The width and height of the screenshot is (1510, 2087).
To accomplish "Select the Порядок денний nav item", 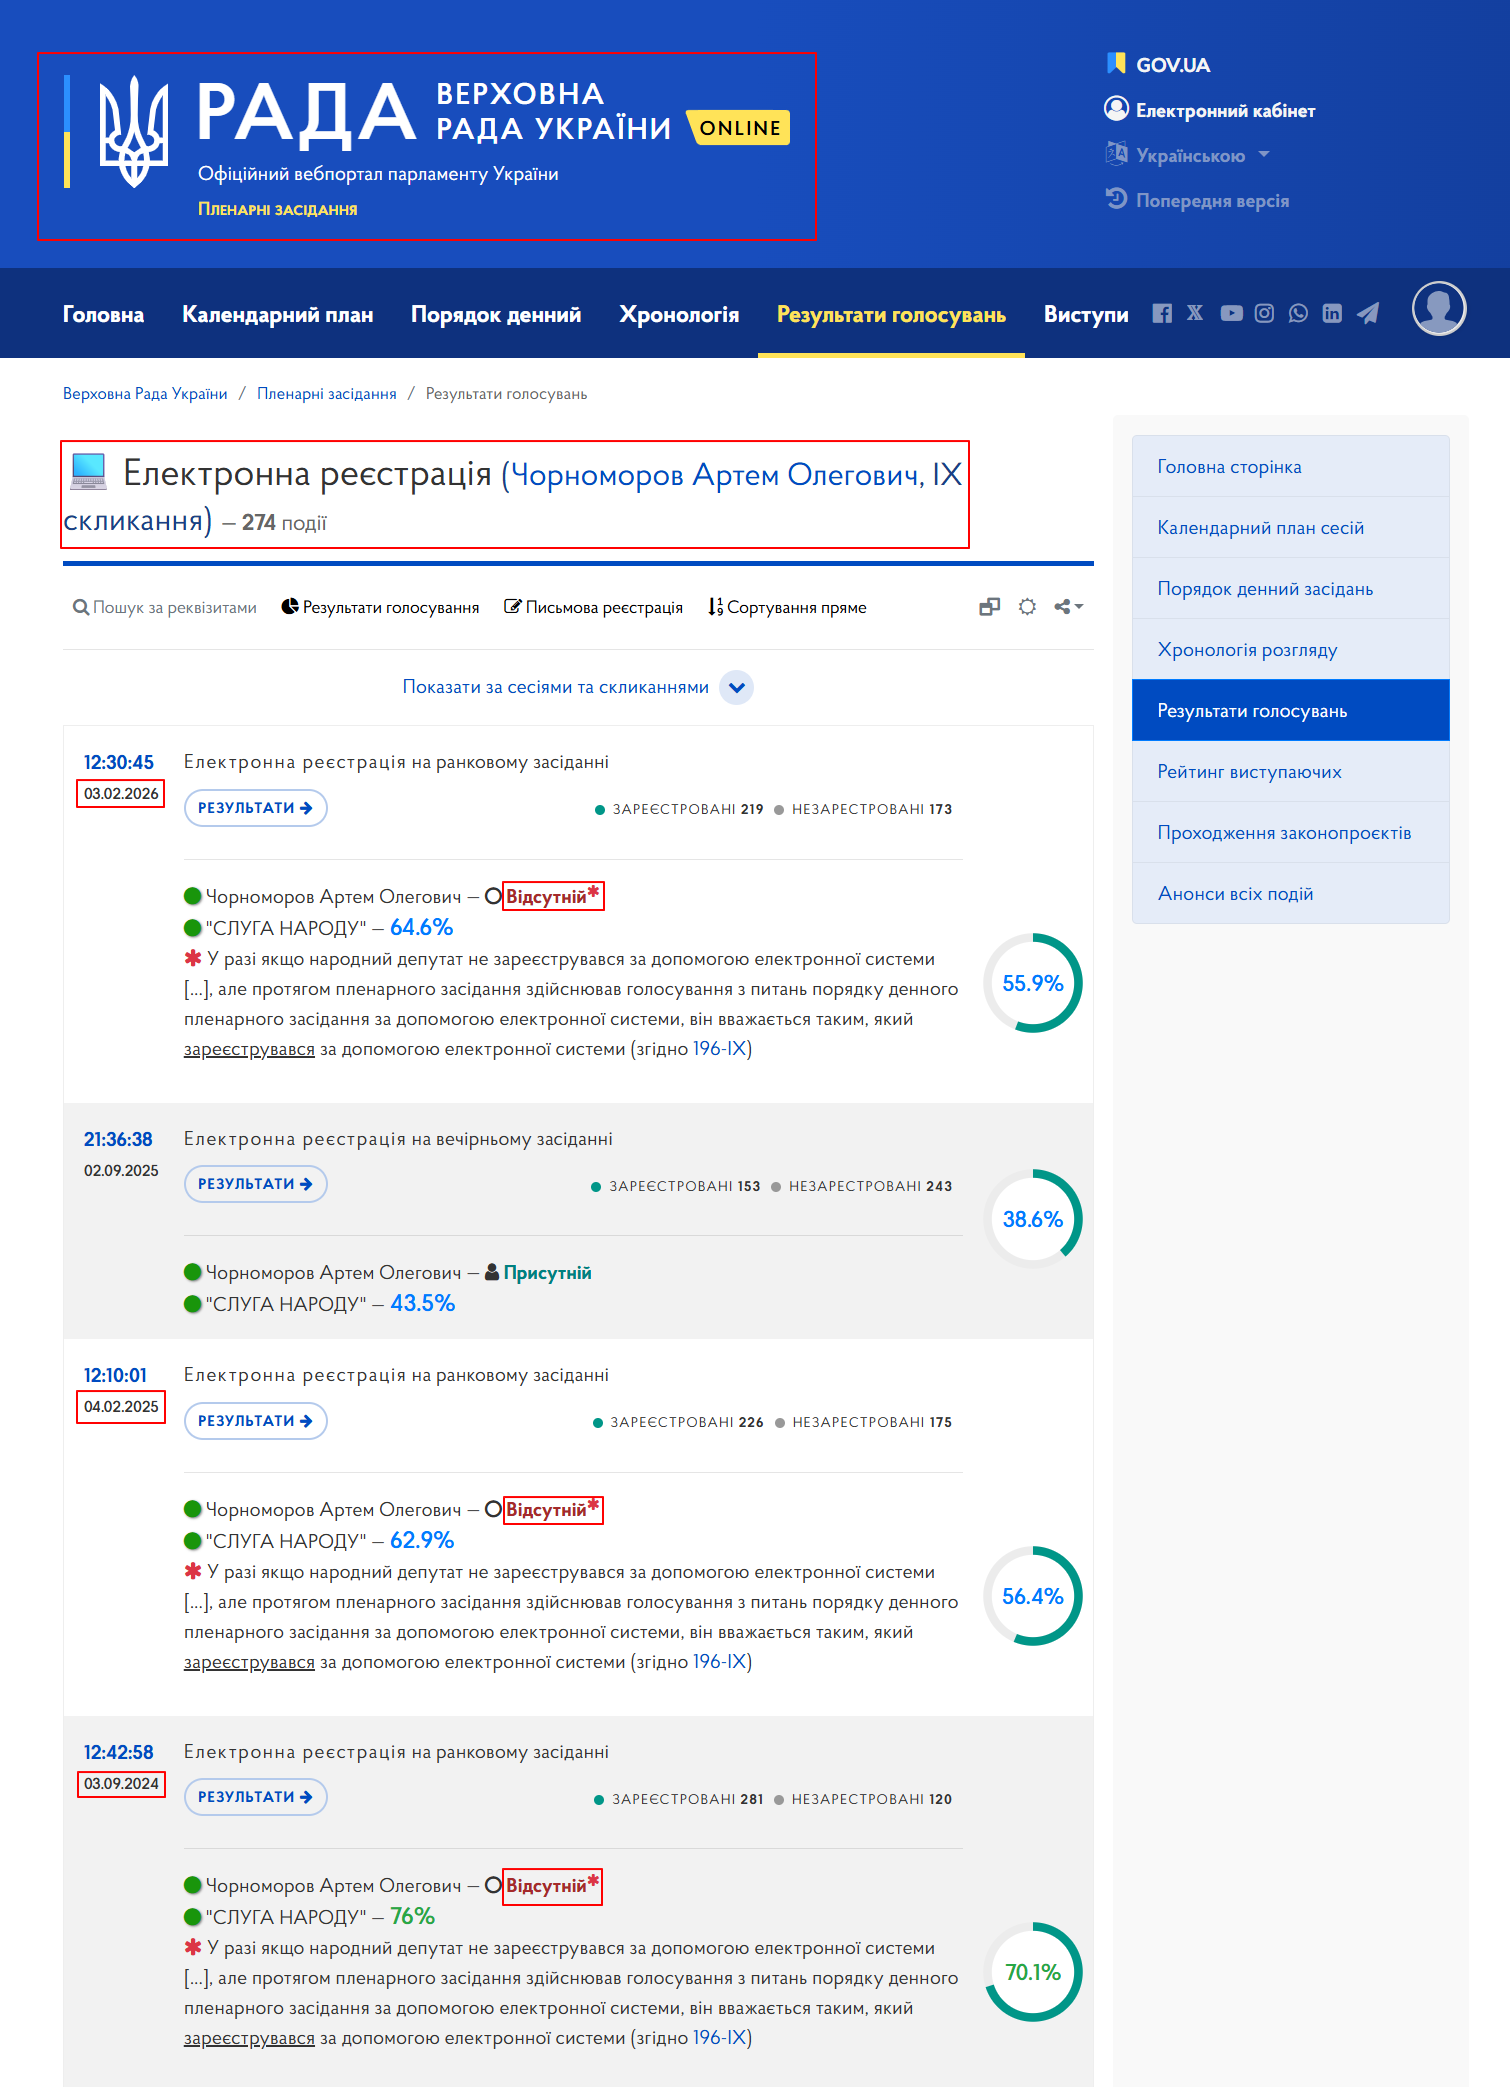I will 496,314.
